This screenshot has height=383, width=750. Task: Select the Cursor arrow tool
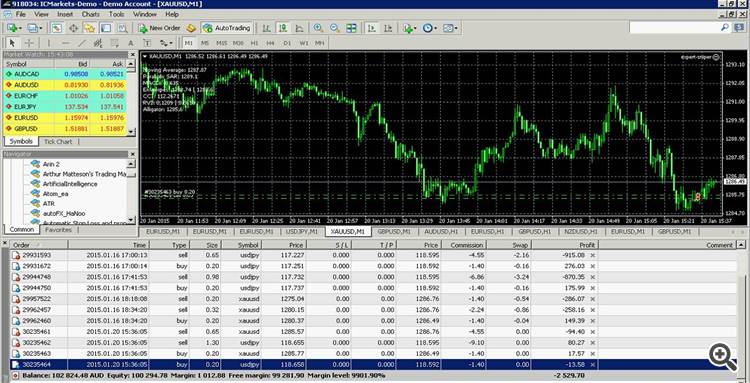(x=12, y=43)
